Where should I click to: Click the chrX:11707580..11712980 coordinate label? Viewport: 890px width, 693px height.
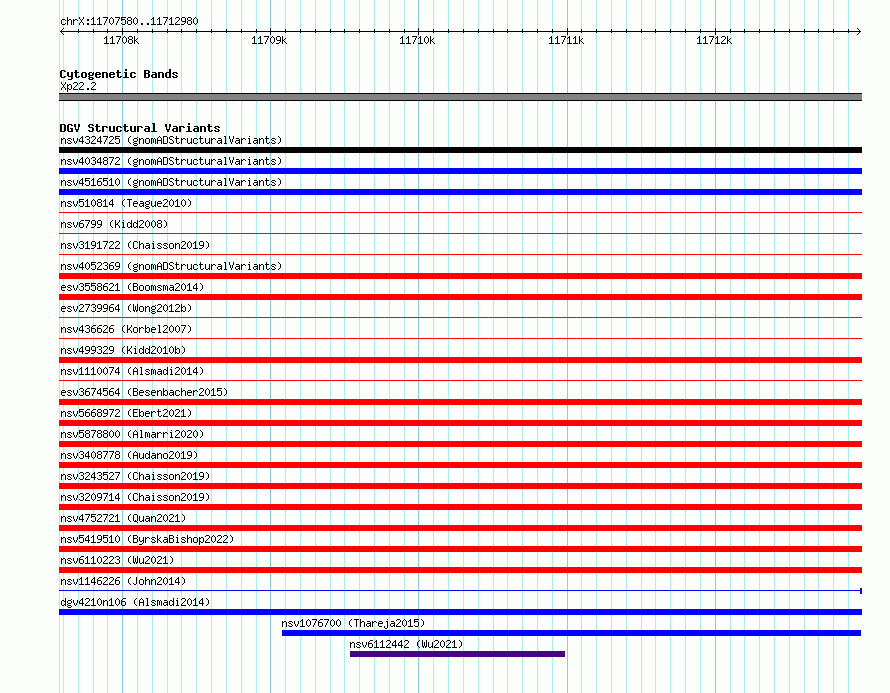pyautogui.click(x=129, y=22)
